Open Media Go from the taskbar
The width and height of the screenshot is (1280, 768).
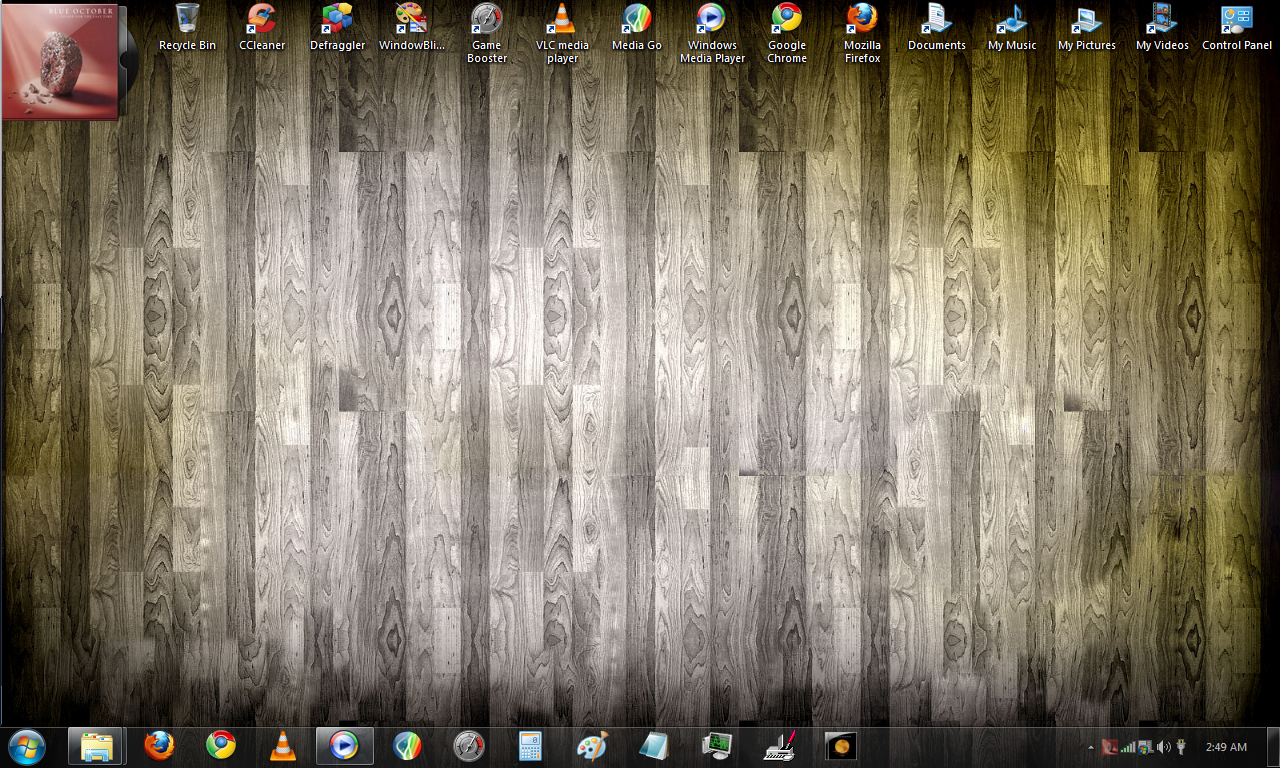(x=407, y=746)
